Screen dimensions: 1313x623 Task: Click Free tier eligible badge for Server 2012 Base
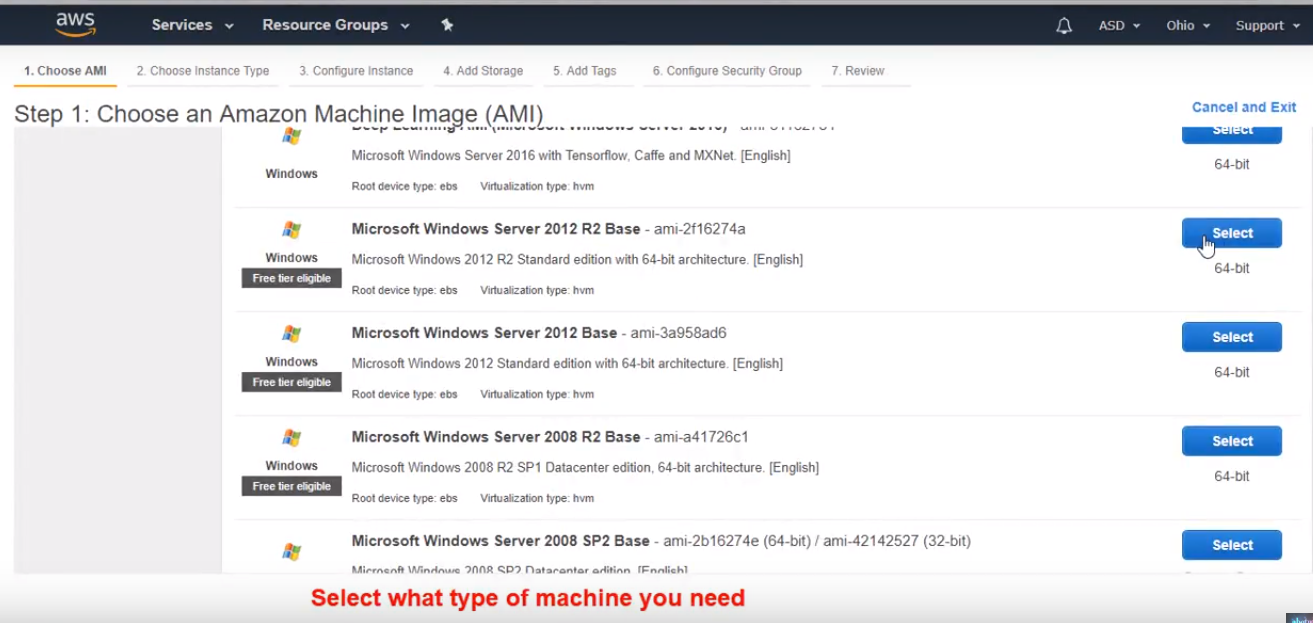(292, 382)
